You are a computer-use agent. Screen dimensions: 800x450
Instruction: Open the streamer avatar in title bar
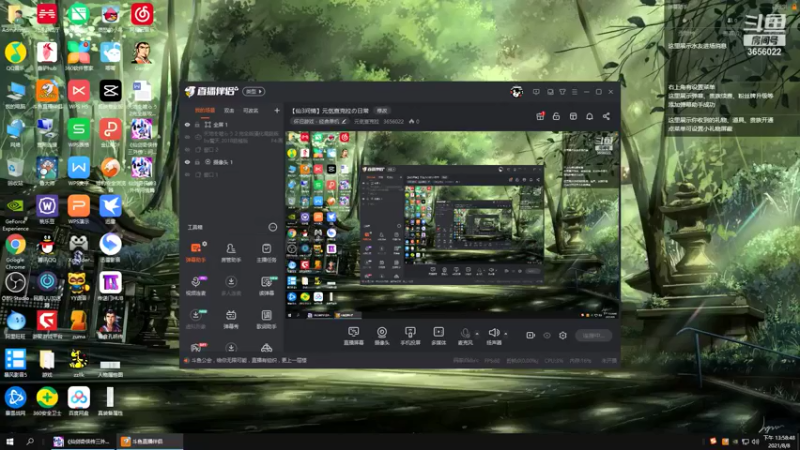[x=516, y=92]
